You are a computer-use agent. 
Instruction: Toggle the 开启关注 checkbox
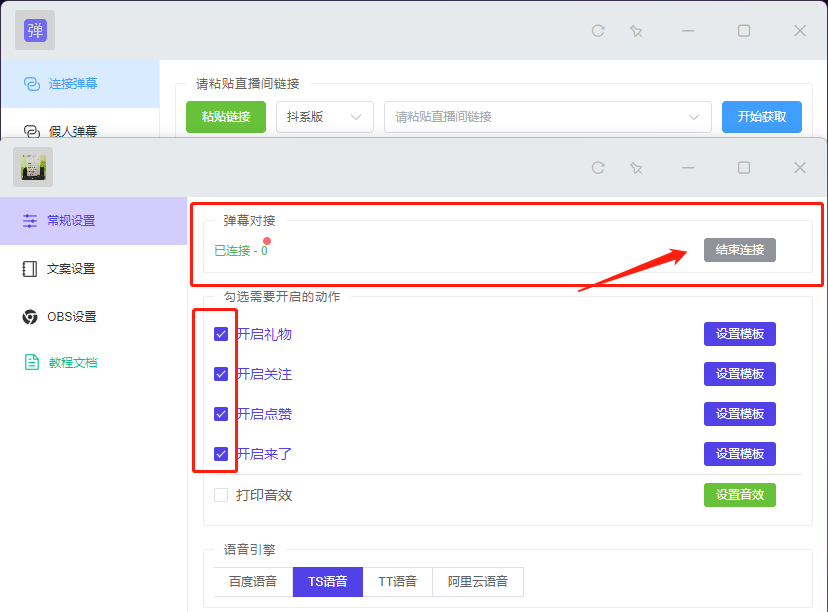pyautogui.click(x=221, y=374)
